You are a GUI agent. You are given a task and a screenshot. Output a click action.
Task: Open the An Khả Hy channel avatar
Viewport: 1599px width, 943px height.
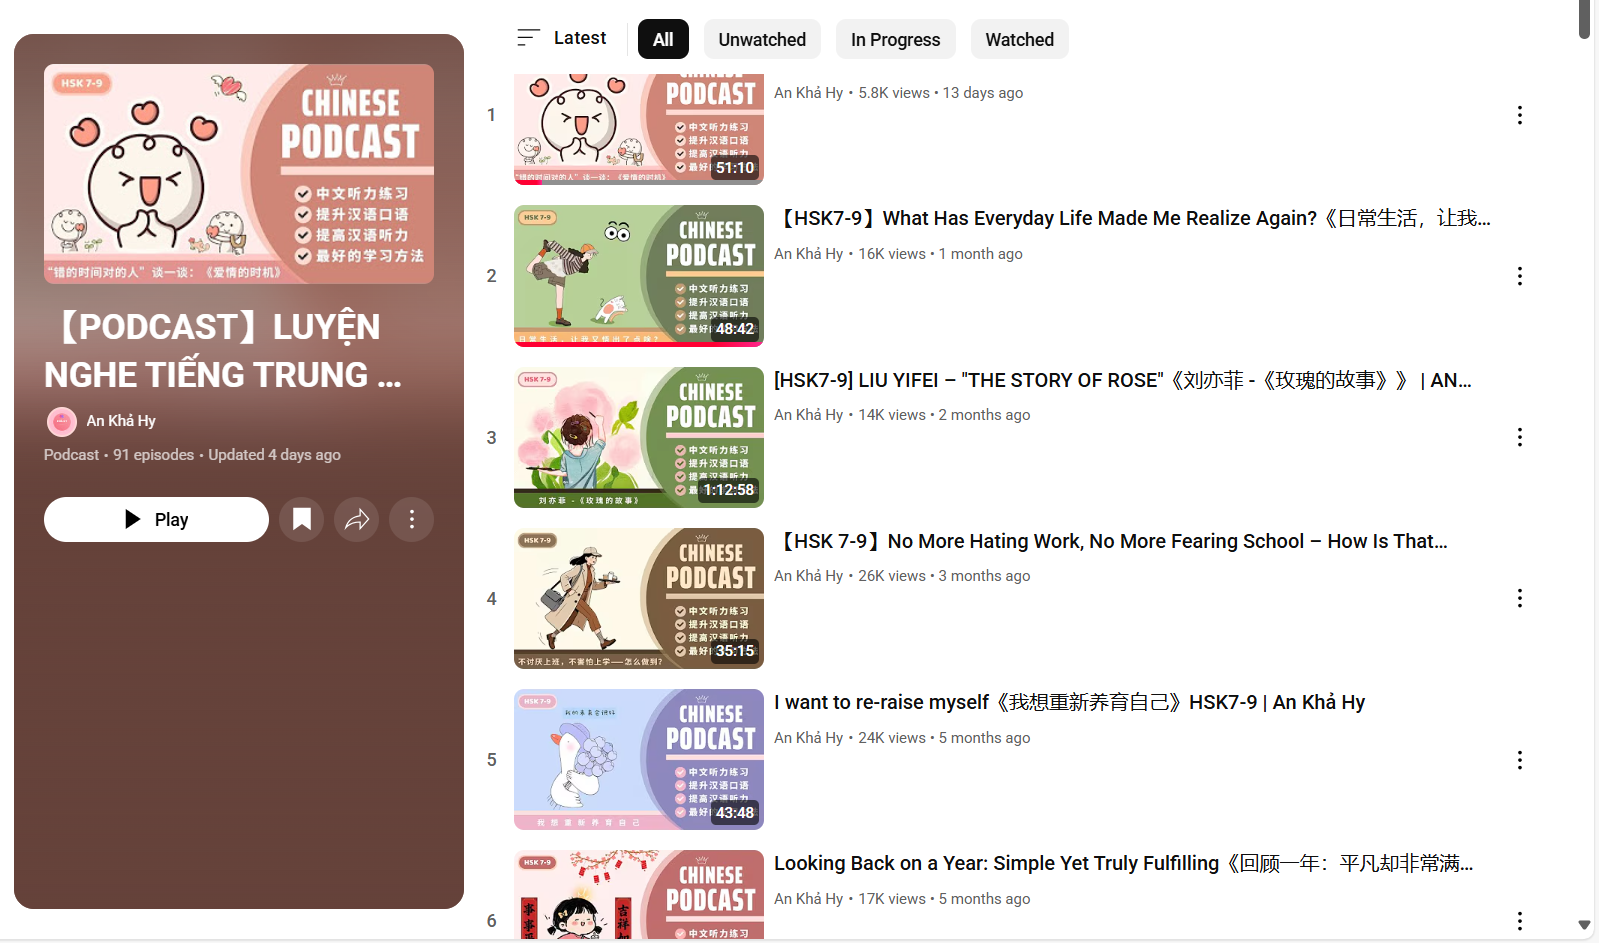point(62,421)
